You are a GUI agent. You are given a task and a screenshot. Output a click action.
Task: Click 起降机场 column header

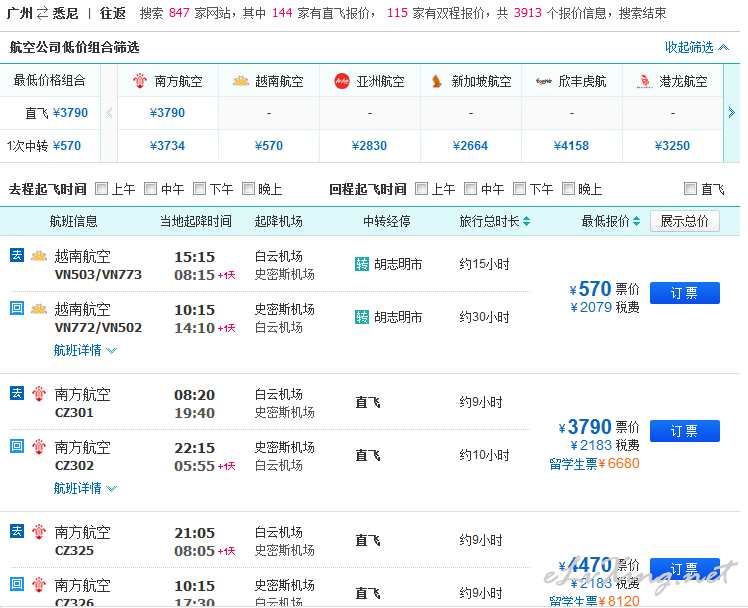pyautogui.click(x=279, y=221)
